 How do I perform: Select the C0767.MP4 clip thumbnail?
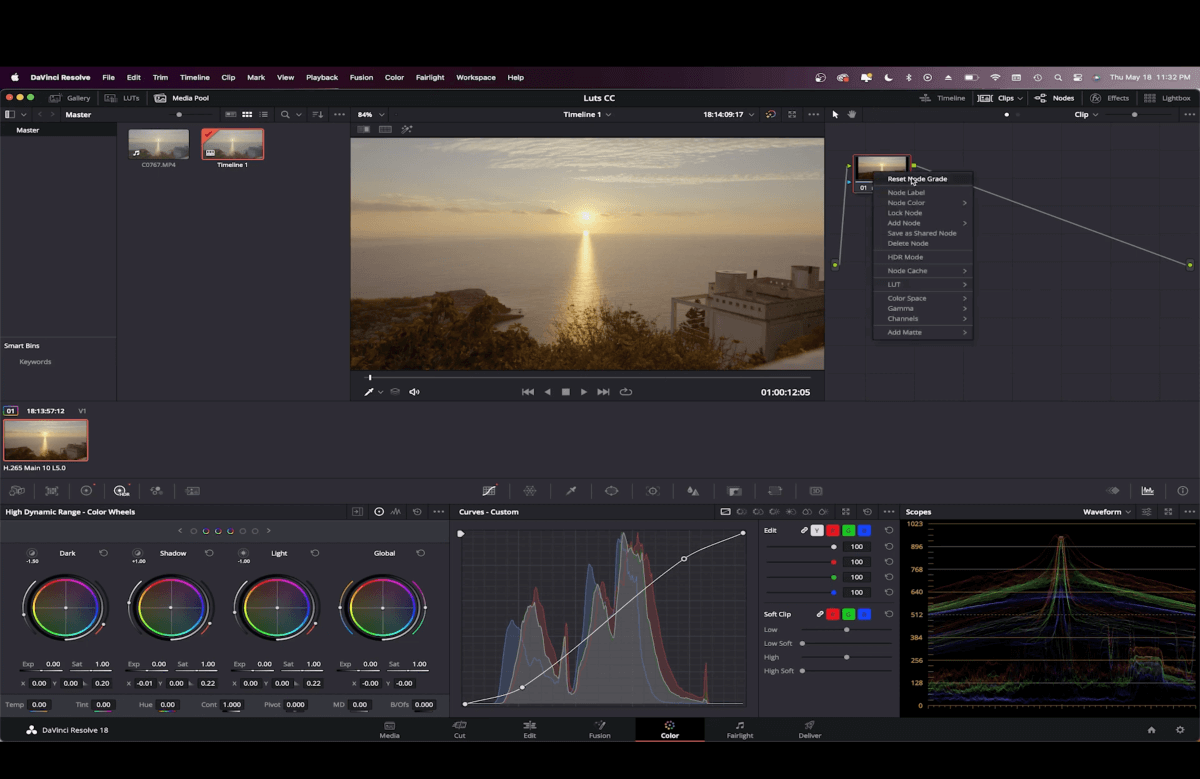point(159,144)
